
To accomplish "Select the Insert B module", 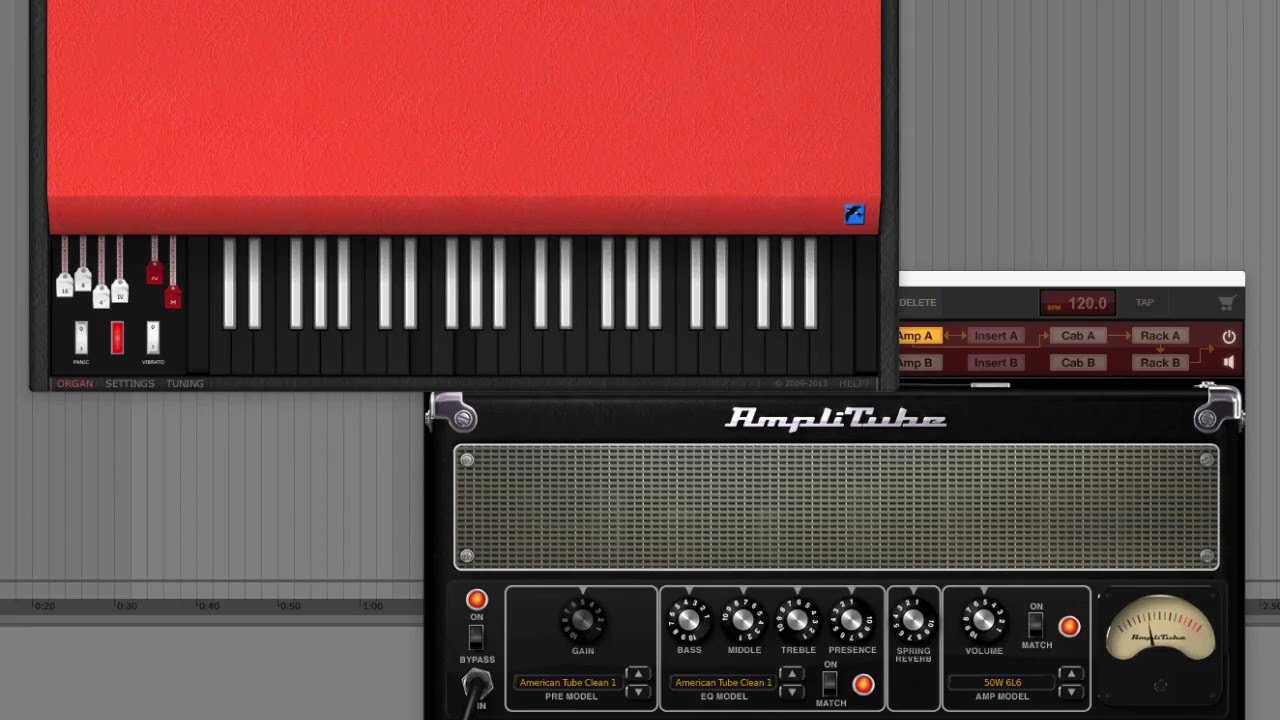I will coord(996,363).
